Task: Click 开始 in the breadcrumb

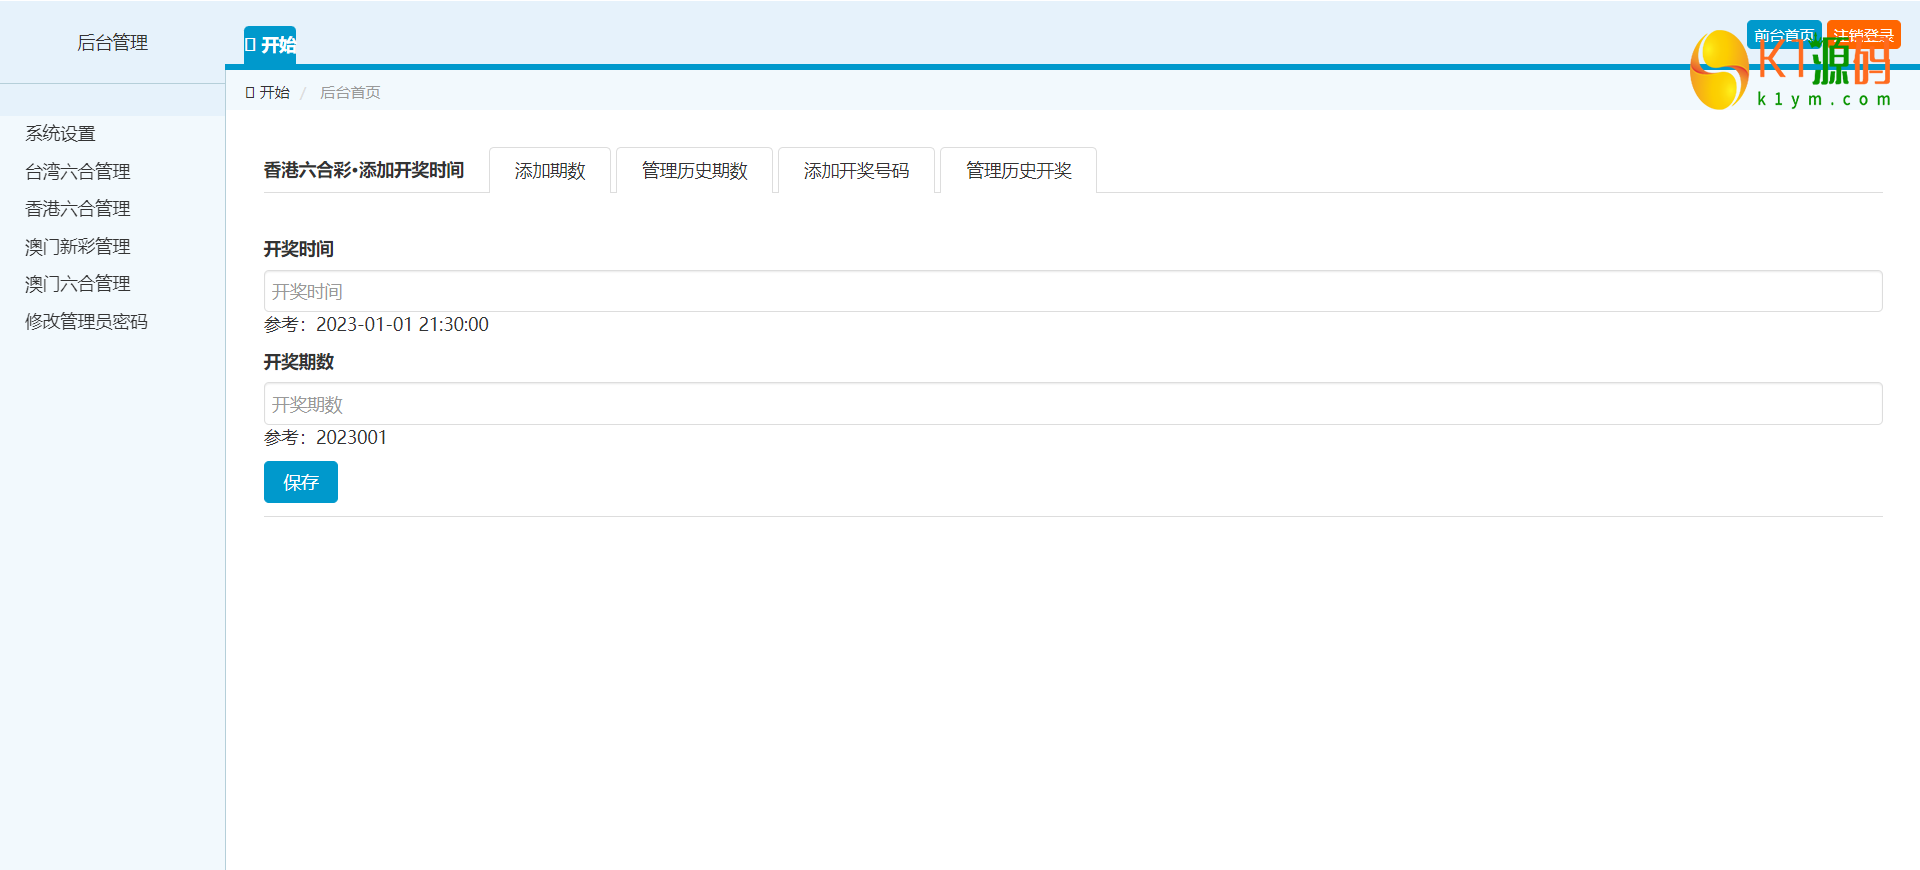Action: (268, 93)
